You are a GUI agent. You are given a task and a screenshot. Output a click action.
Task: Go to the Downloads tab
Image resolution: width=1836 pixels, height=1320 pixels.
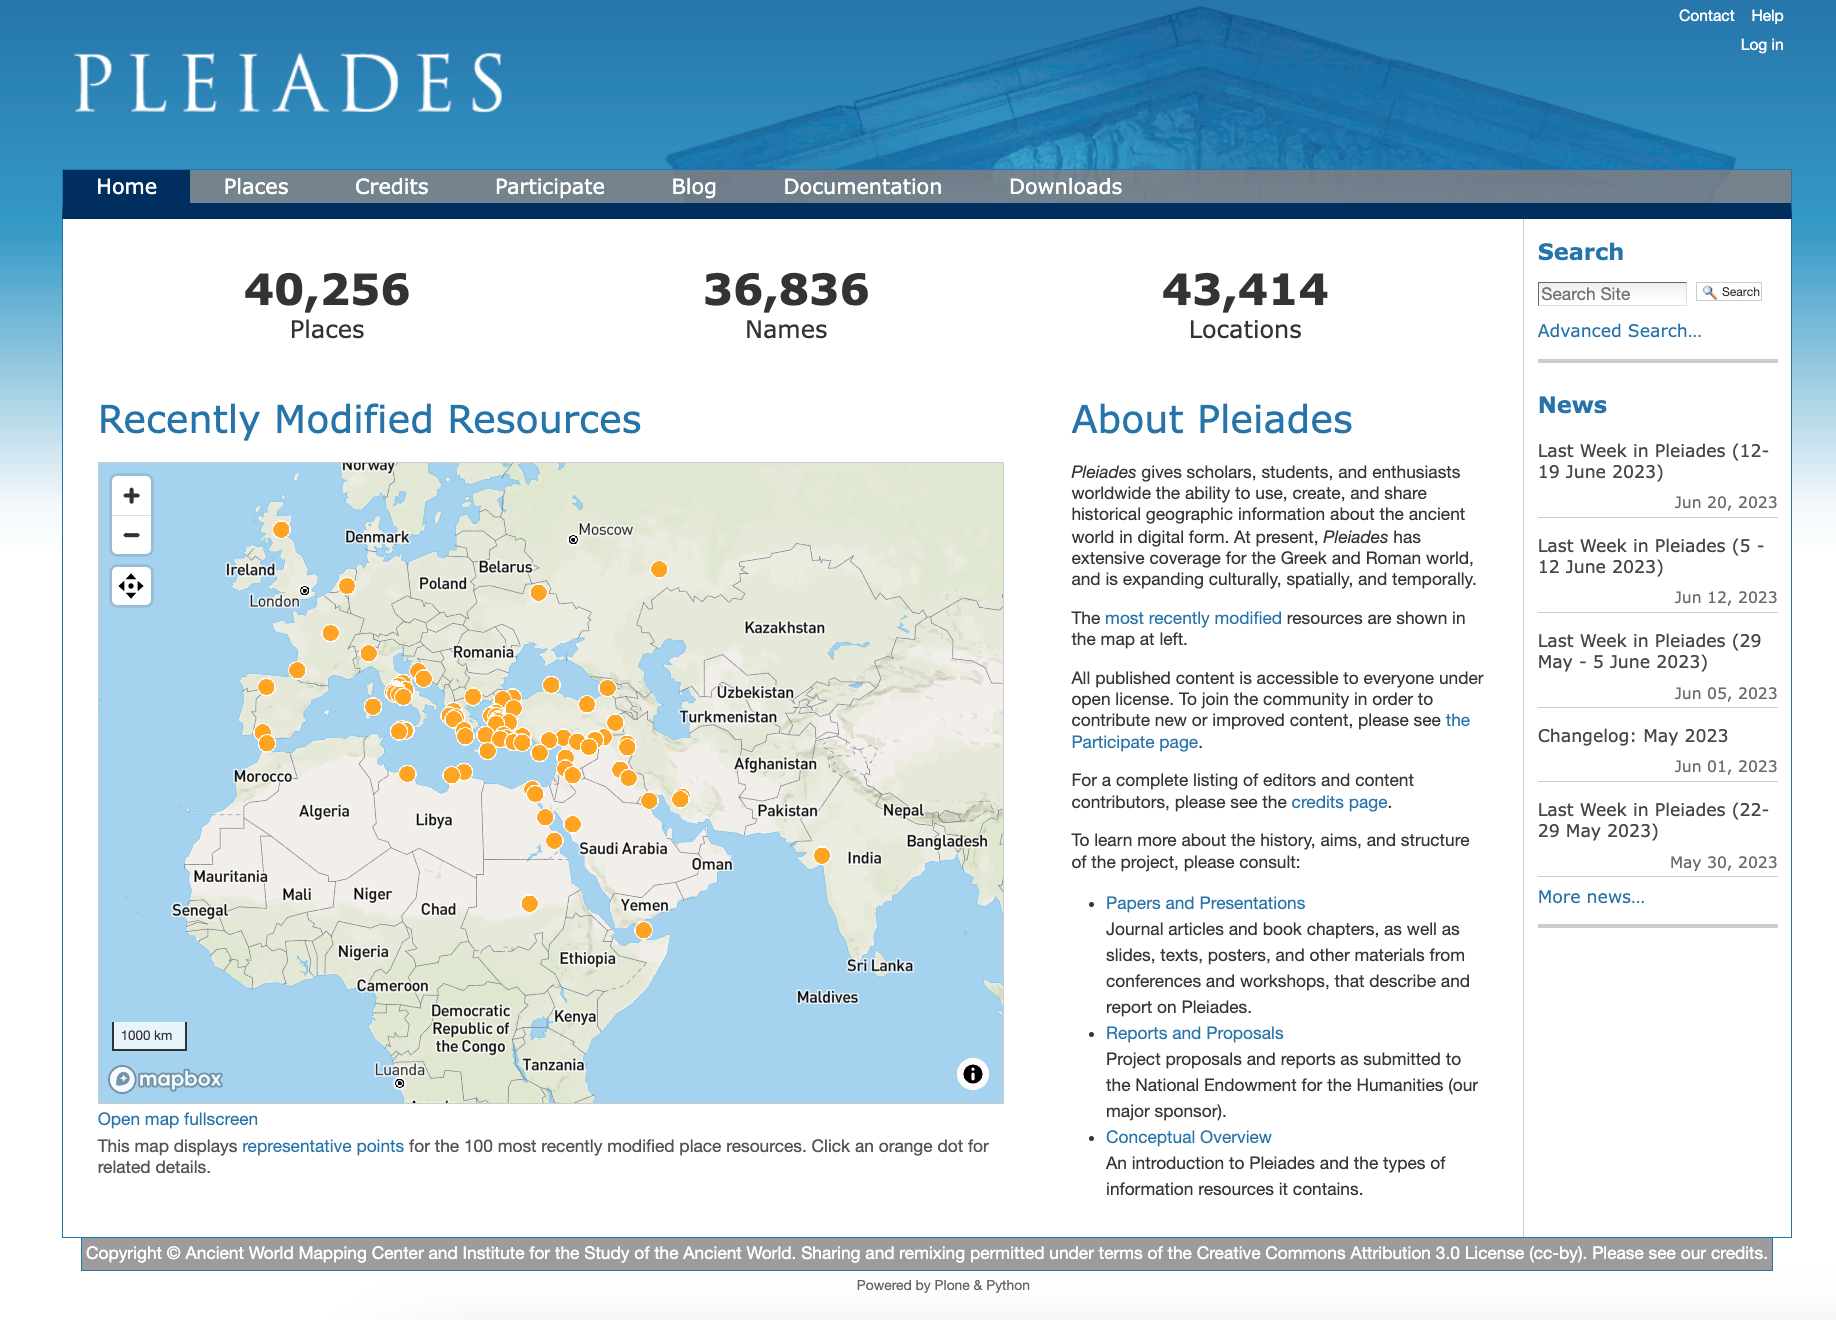pyautogui.click(x=1065, y=187)
